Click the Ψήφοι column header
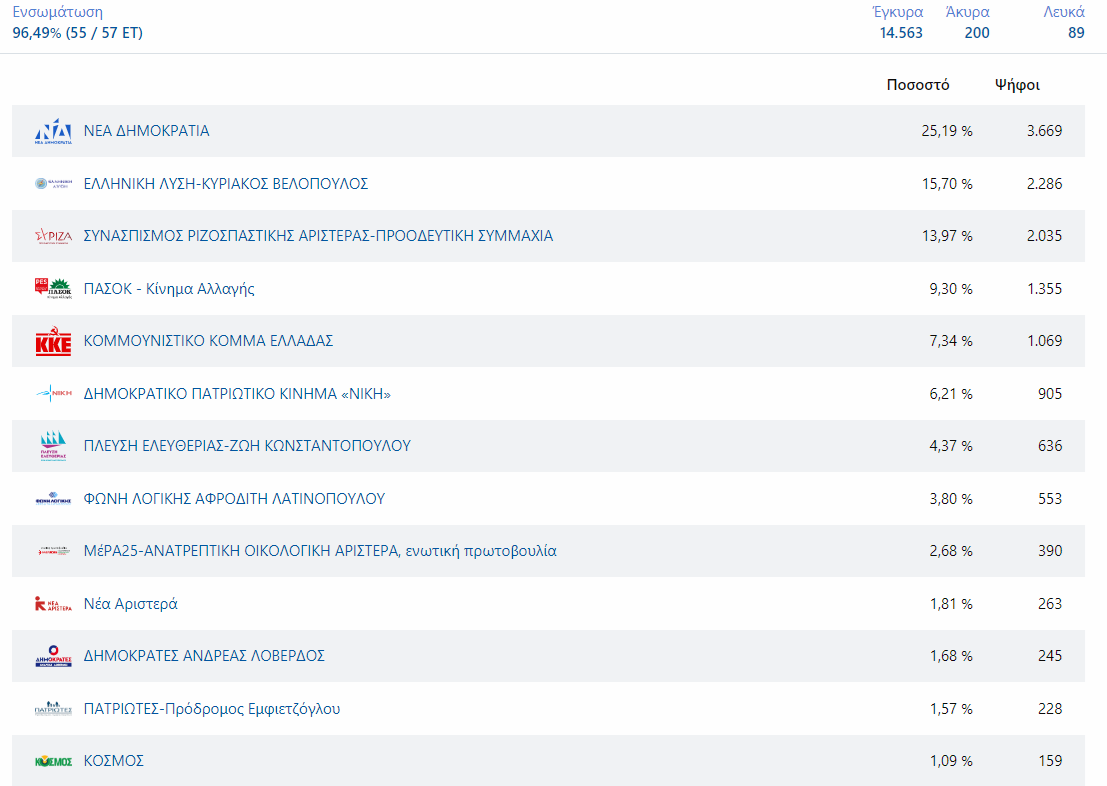This screenshot has height=786, width=1107. point(1017,85)
